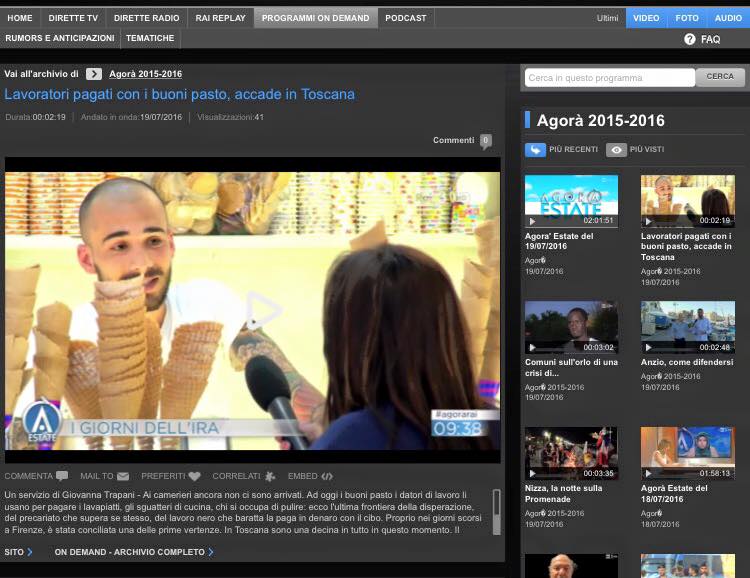Open 'Agora' Estate del 19/07/2016' title link

559,241
